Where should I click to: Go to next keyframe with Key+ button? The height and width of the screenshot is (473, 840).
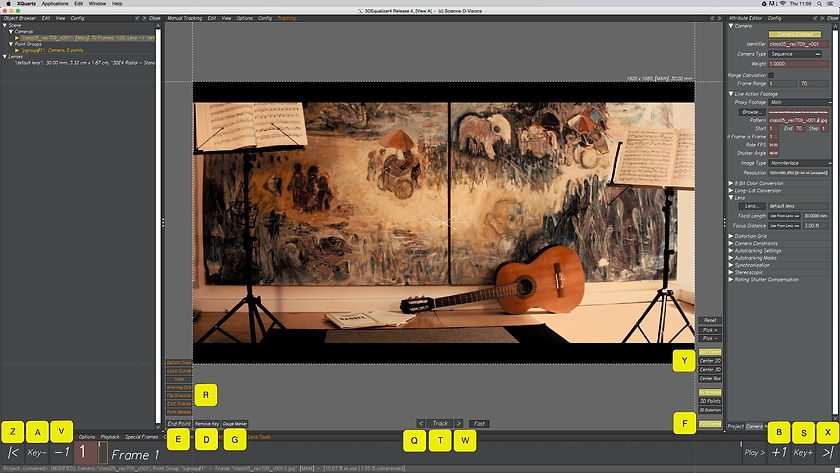pyautogui.click(x=803, y=453)
